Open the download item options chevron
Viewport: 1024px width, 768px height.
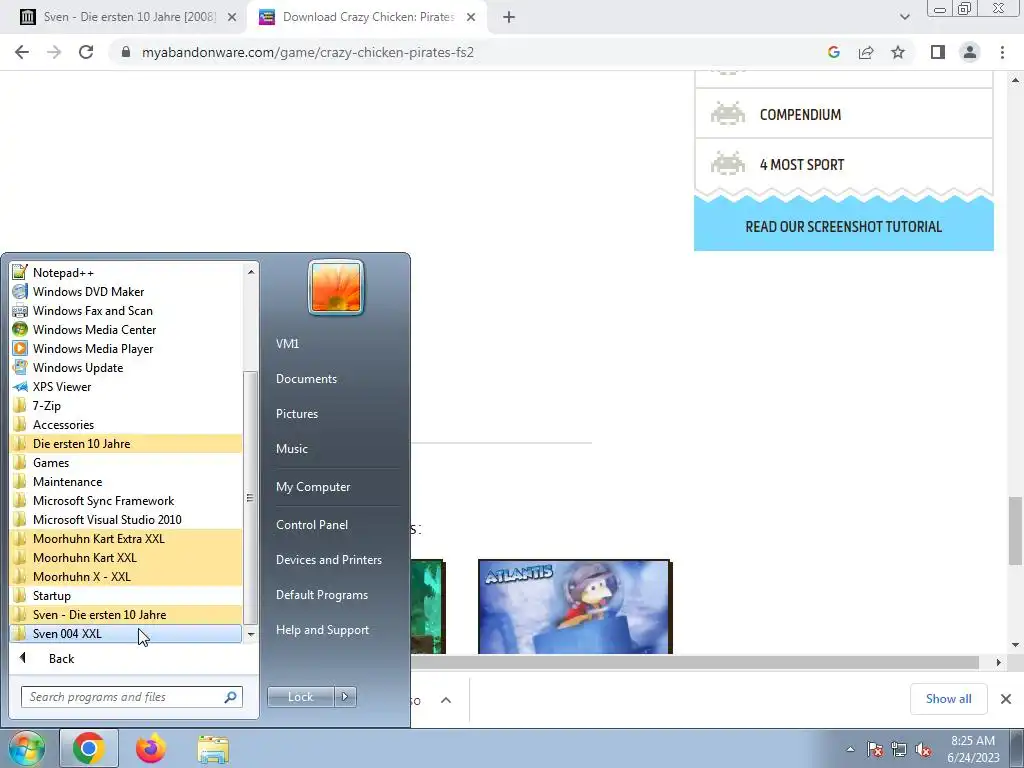coord(446,700)
